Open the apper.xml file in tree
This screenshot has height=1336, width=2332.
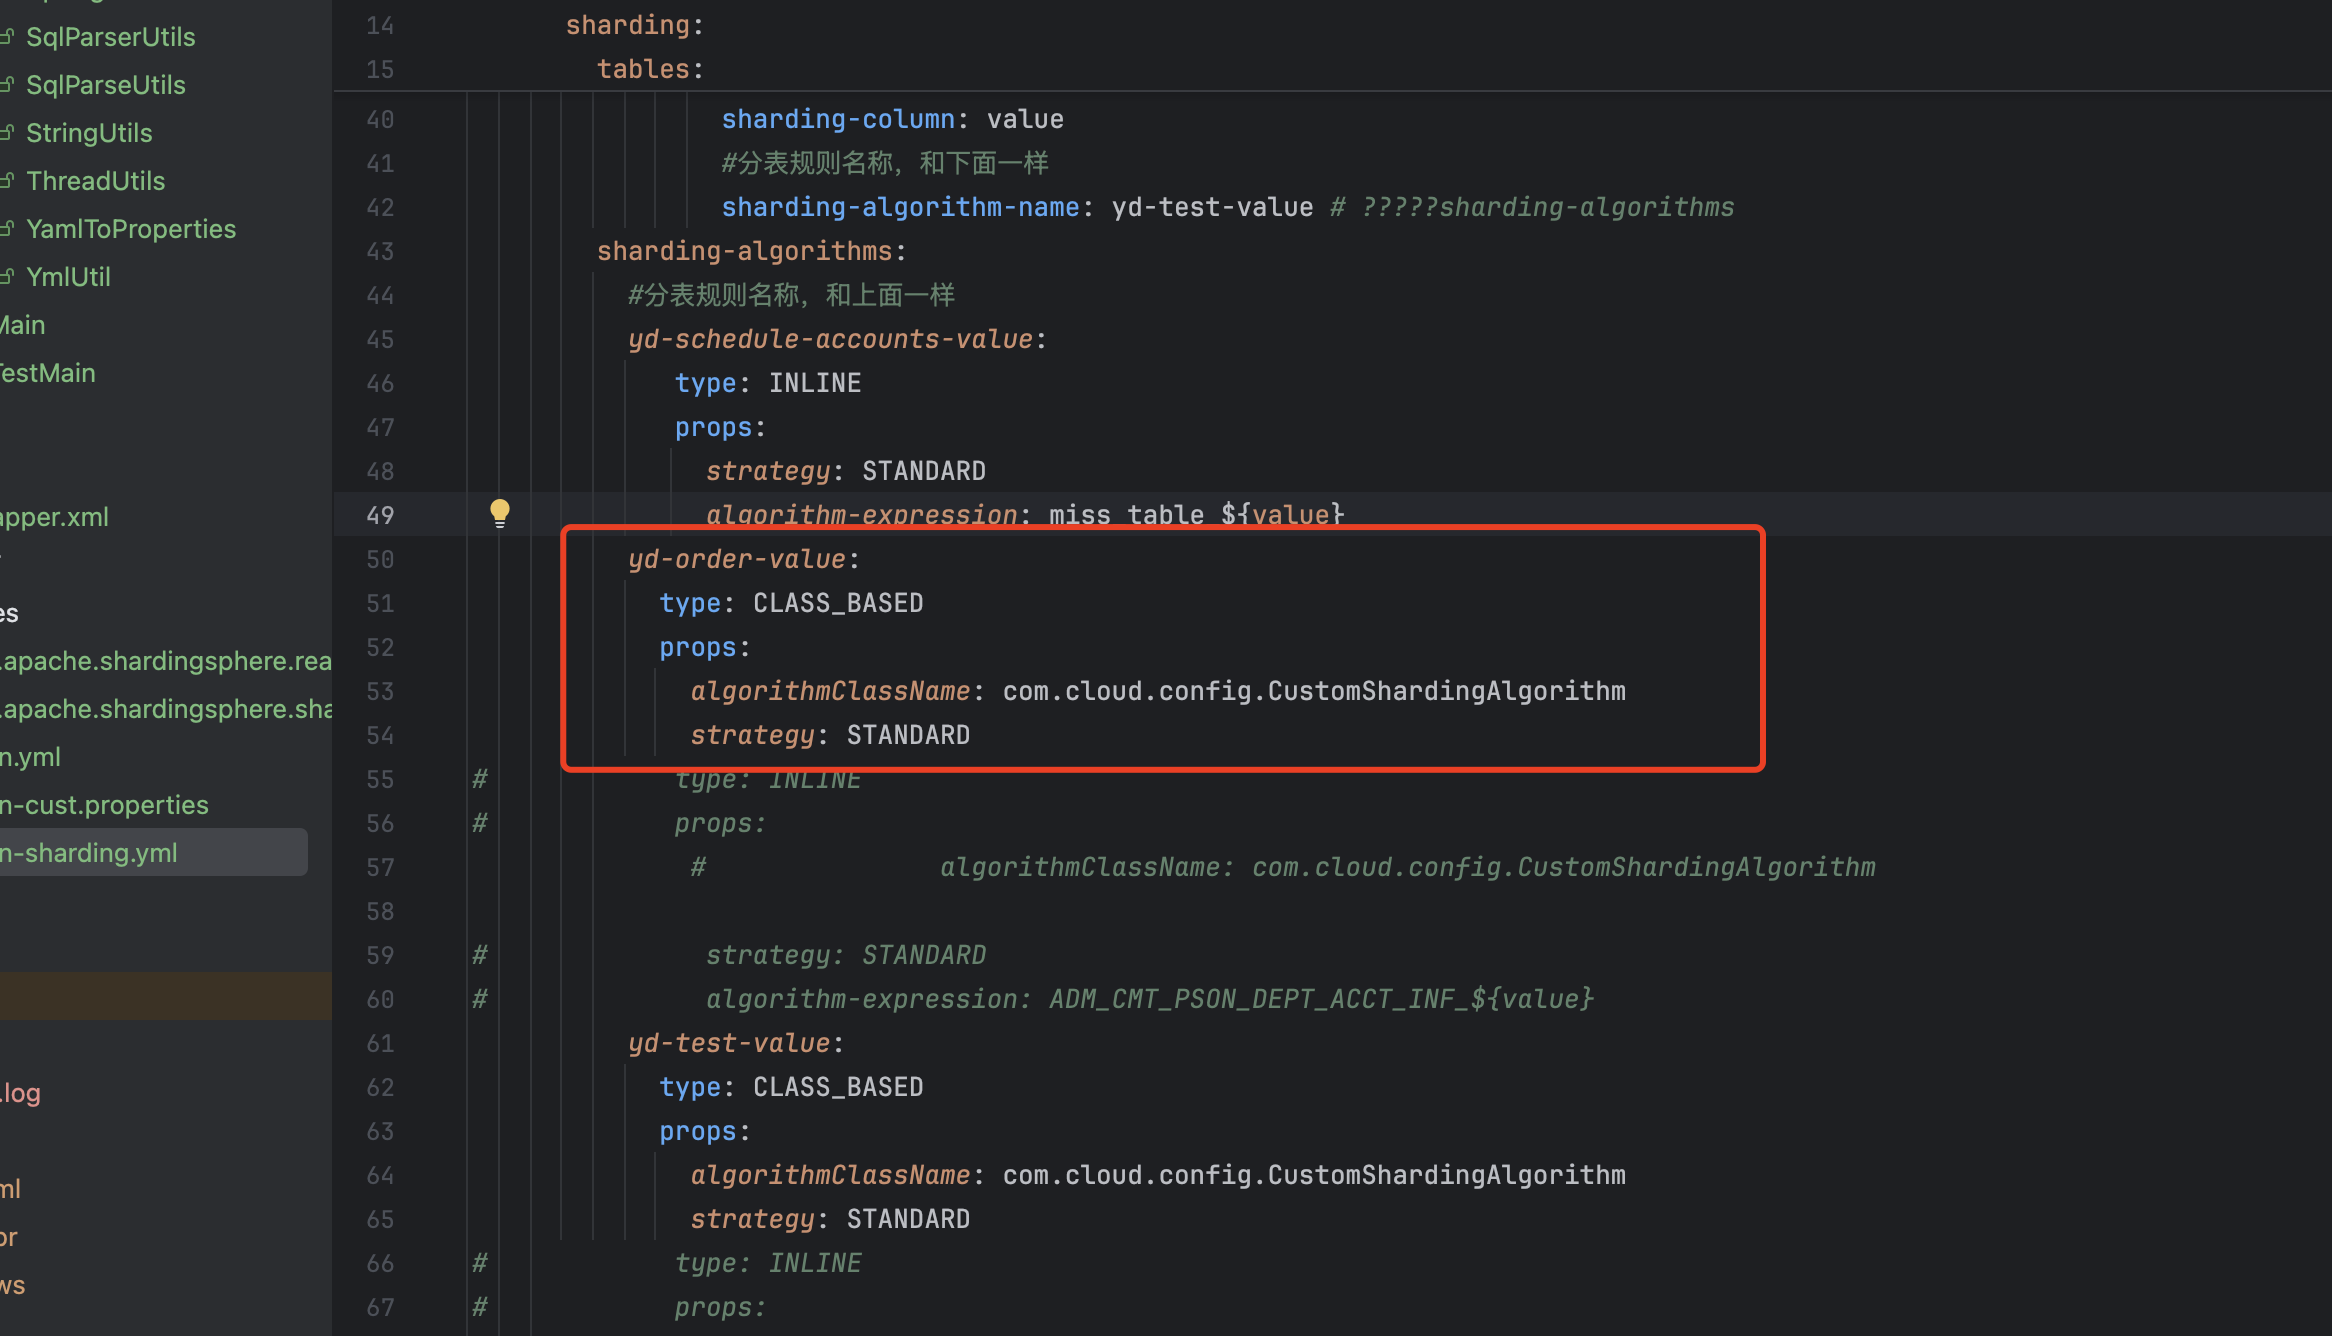[54, 517]
